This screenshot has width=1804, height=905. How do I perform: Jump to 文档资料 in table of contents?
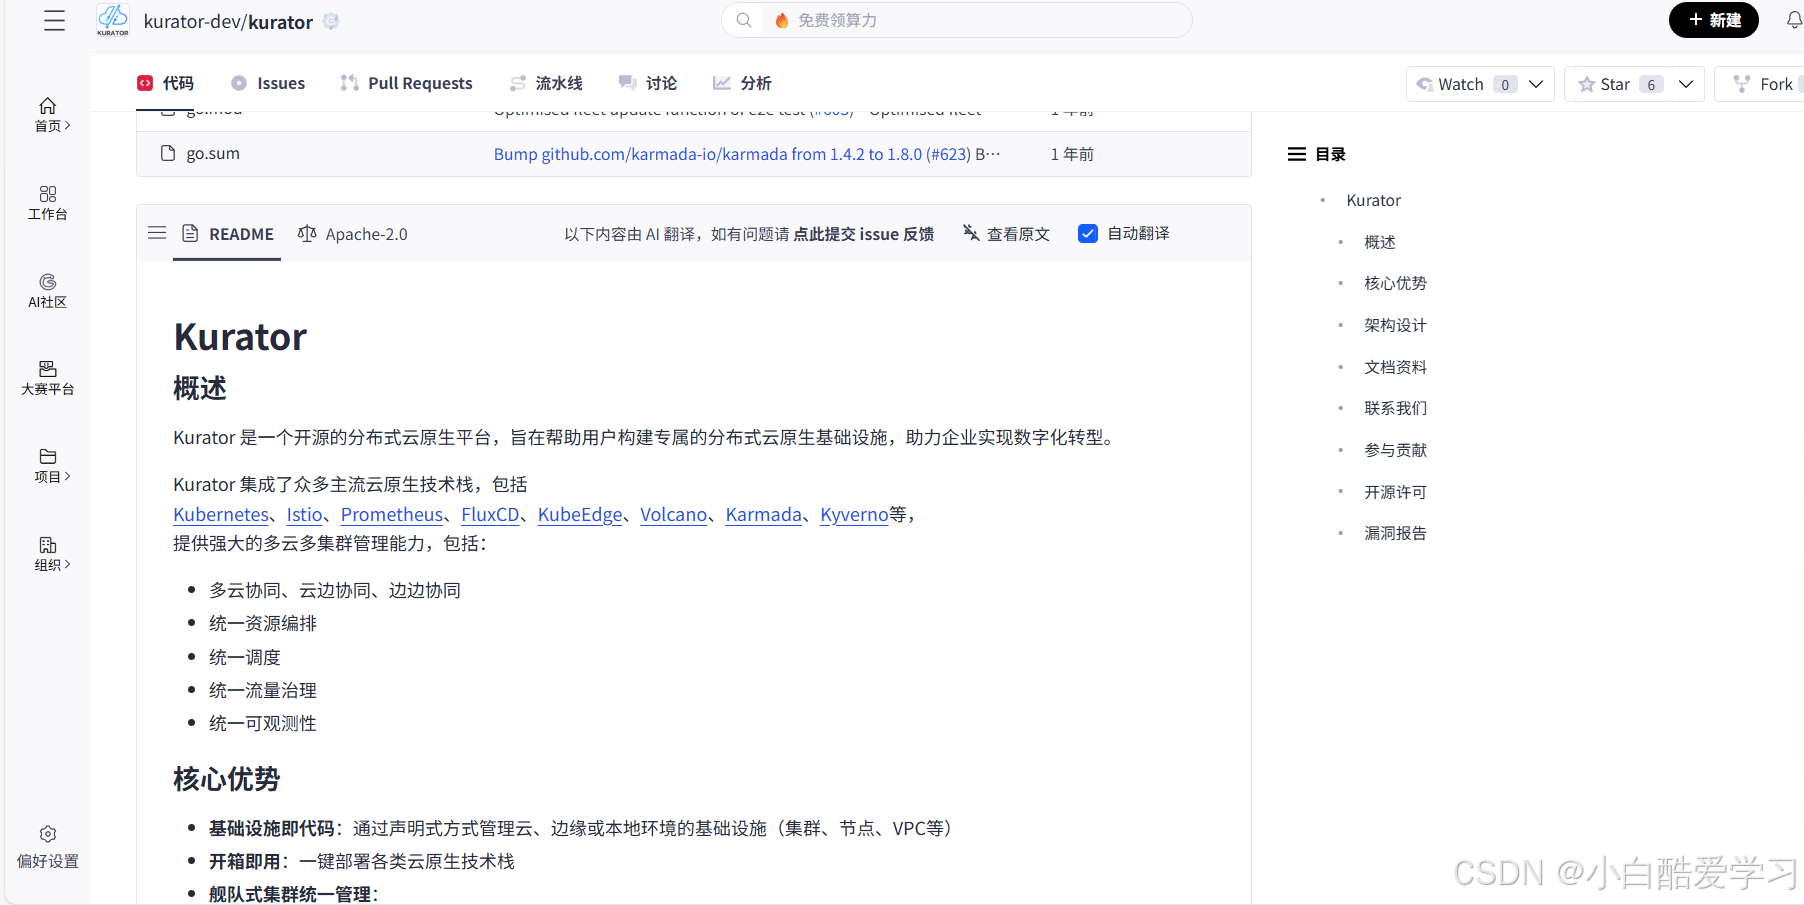pyautogui.click(x=1395, y=367)
